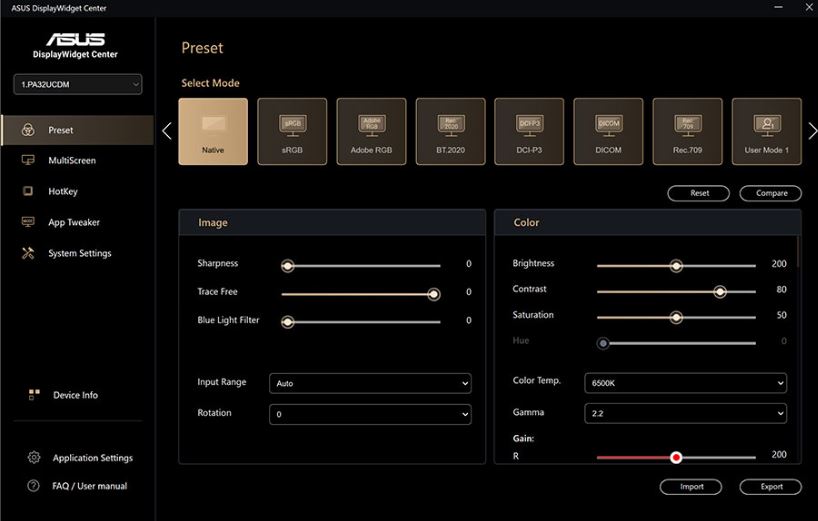
Task: Expand the Gamma dropdown
Action: pos(685,412)
